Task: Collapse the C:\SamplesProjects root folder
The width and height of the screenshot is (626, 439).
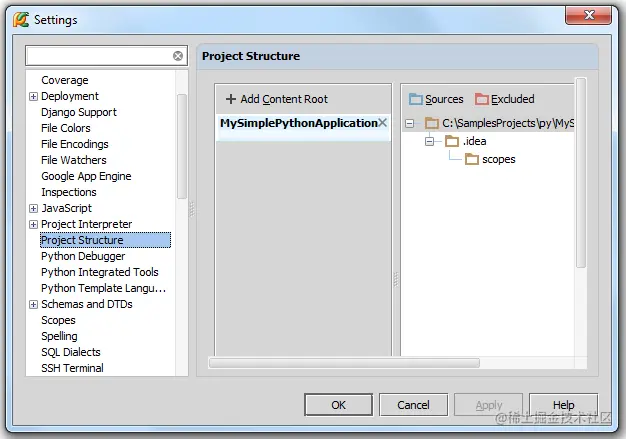Action: 410,123
